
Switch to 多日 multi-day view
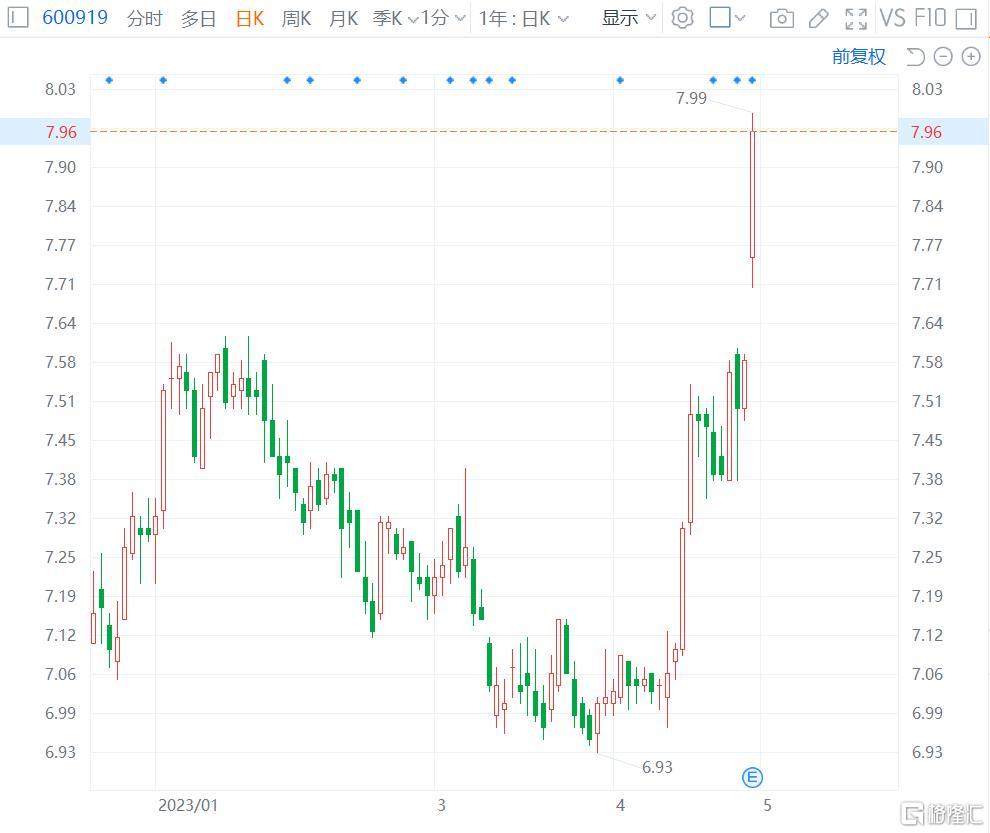tap(198, 18)
